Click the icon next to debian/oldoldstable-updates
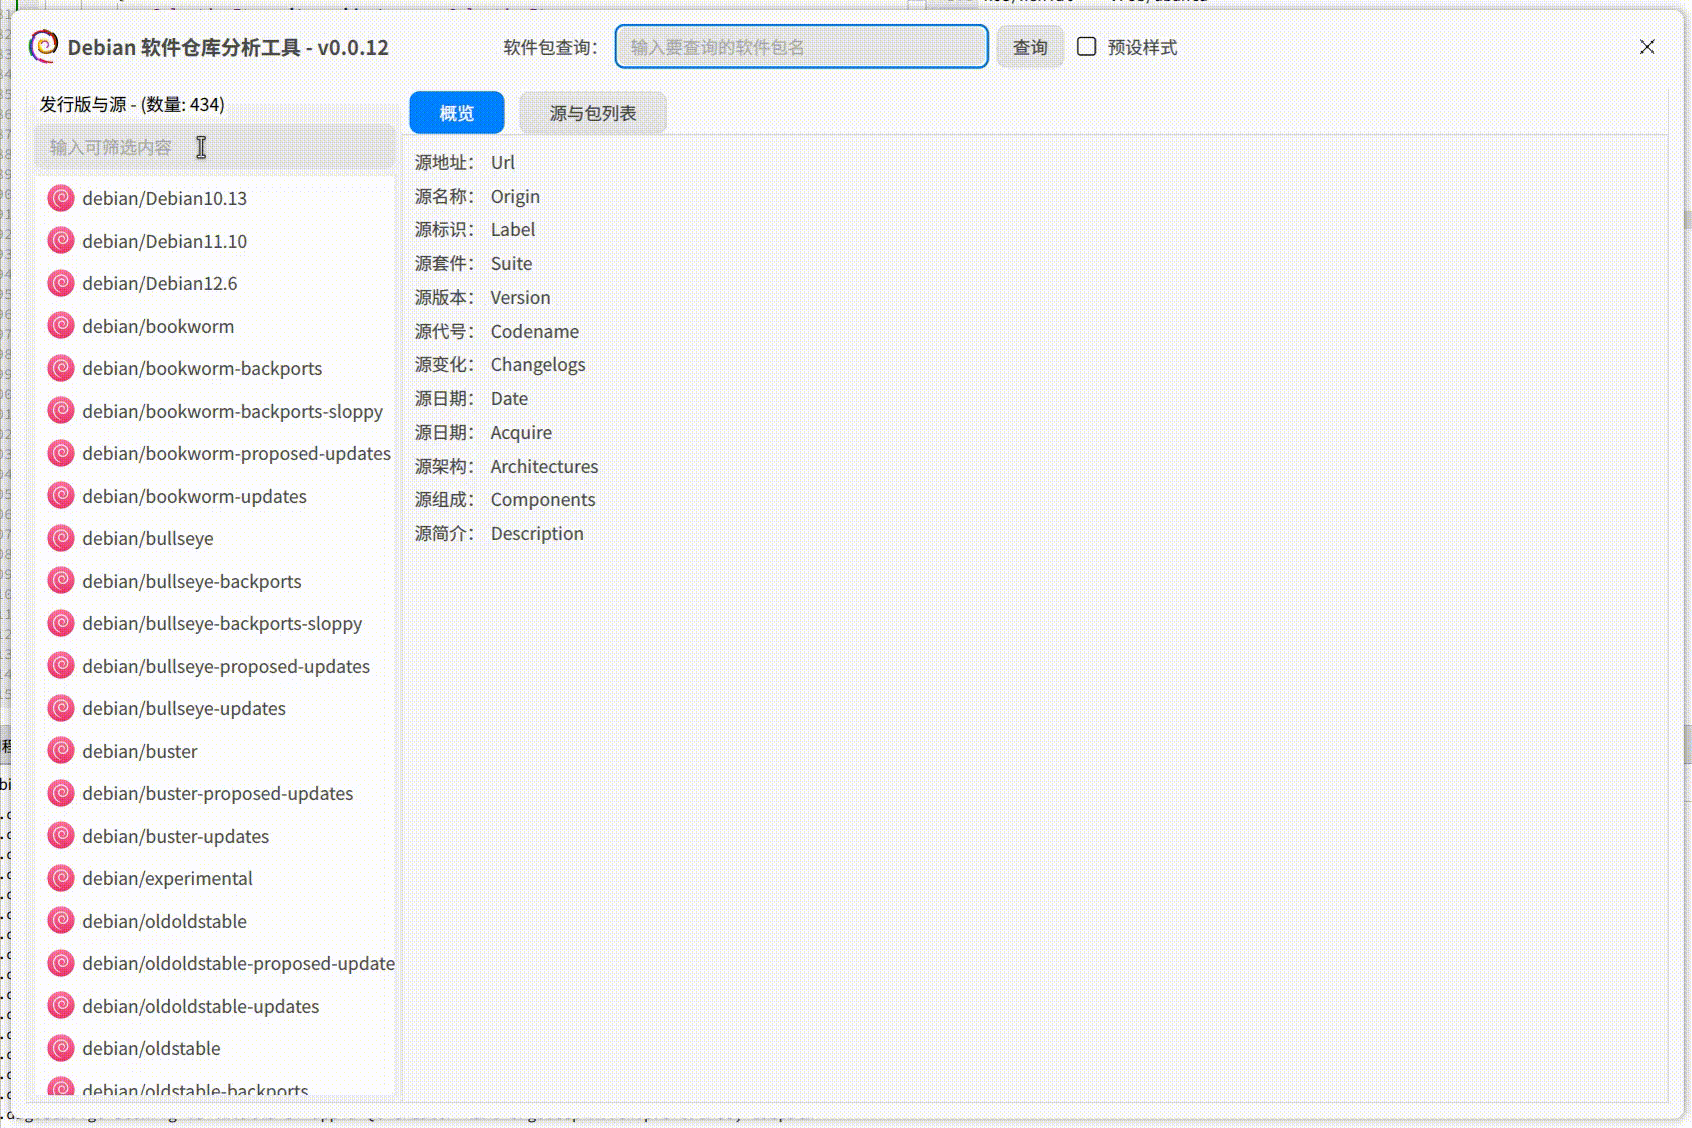The image size is (1692, 1128). pos(61,1006)
